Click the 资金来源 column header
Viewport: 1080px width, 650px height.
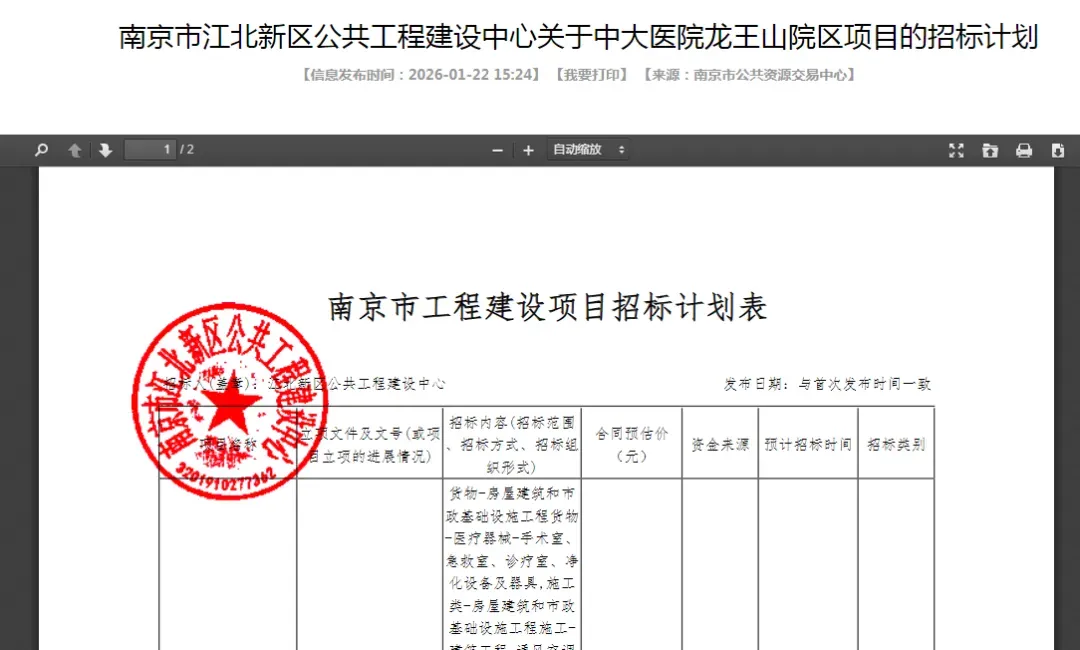[720, 444]
